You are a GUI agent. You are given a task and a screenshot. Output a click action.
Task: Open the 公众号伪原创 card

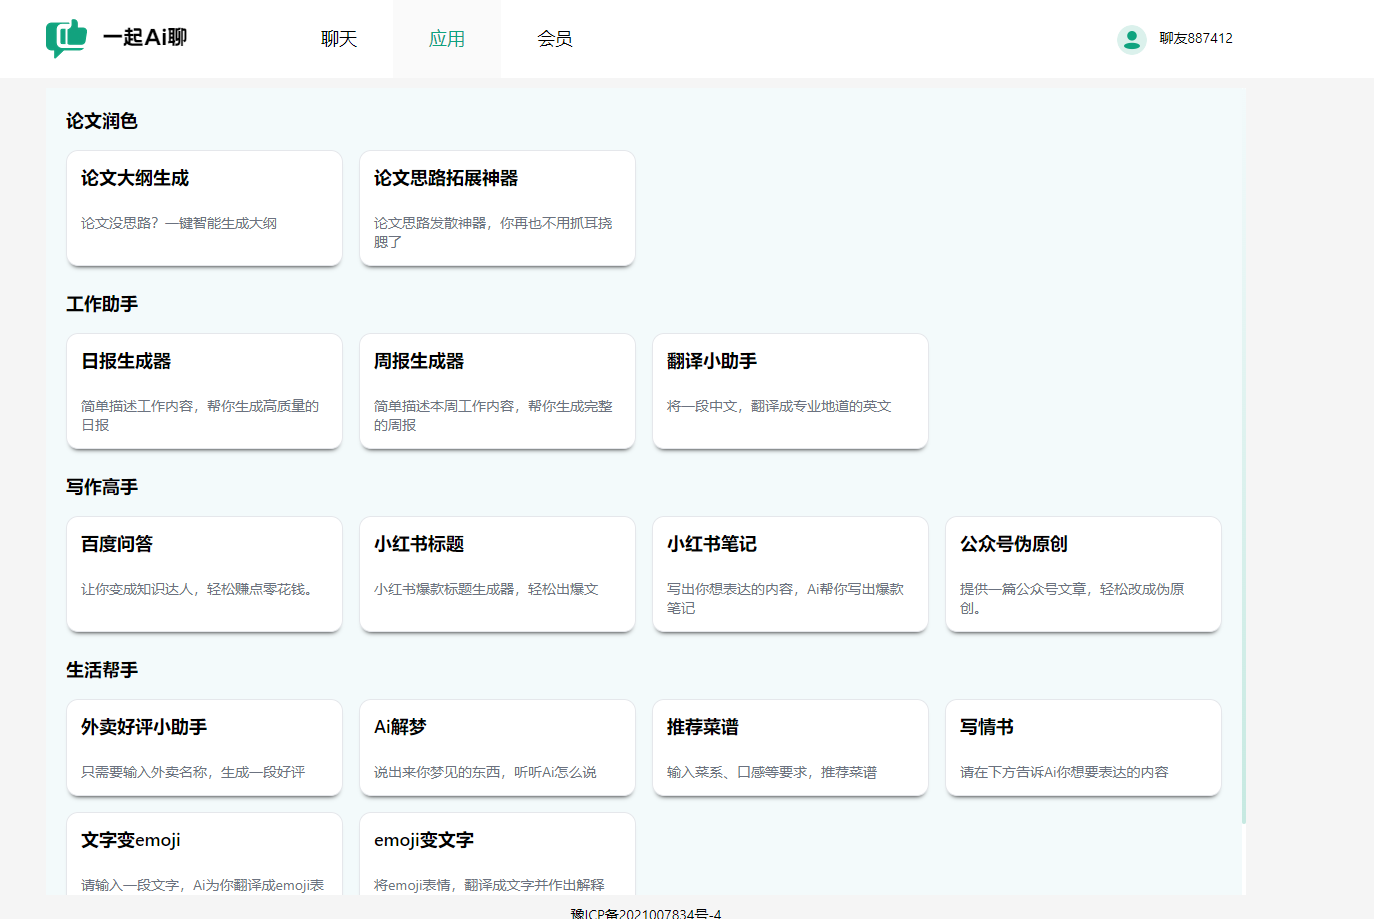pos(1083,574)
